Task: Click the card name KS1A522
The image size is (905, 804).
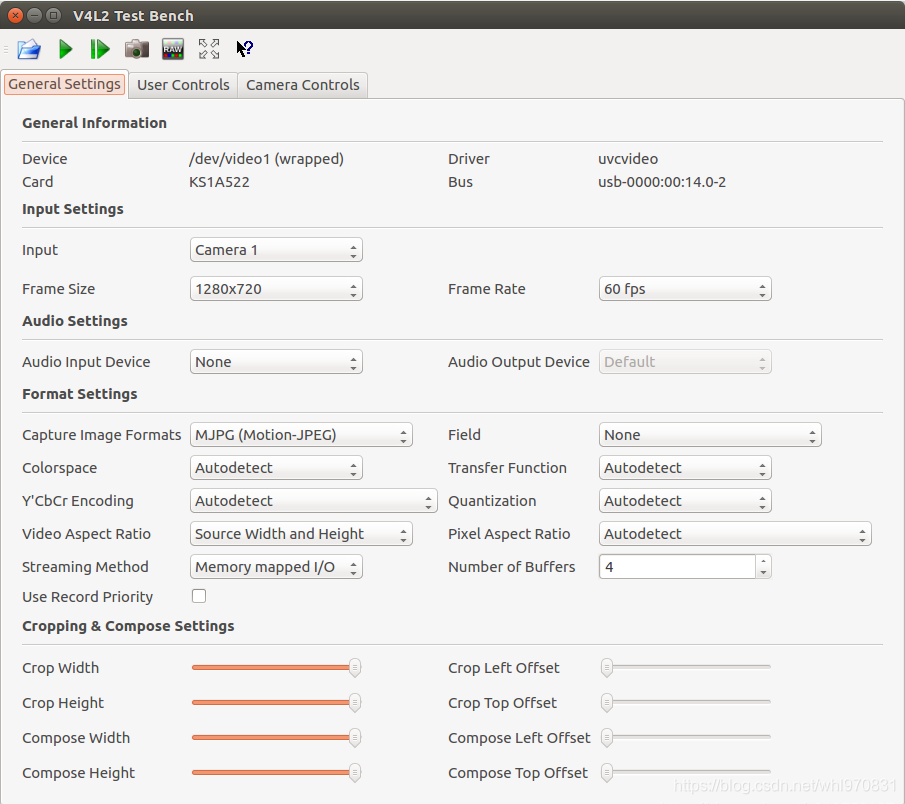Action: (x=219, y=182)
